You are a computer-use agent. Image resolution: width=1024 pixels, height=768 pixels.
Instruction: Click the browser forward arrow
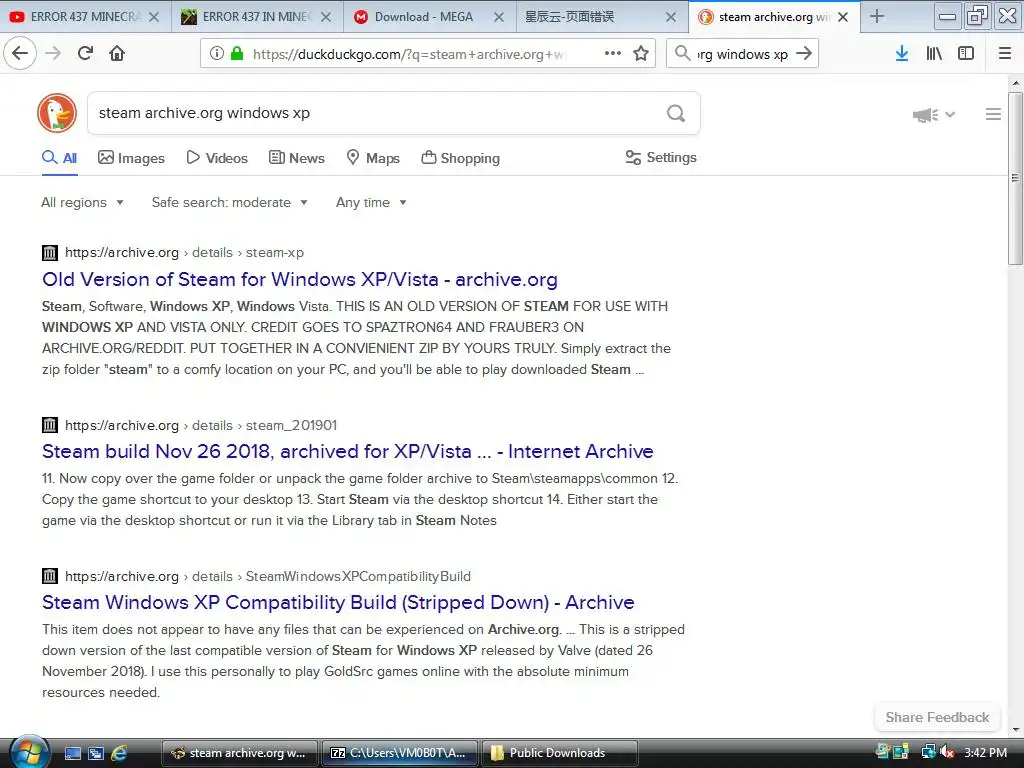[x=54, y=53]
